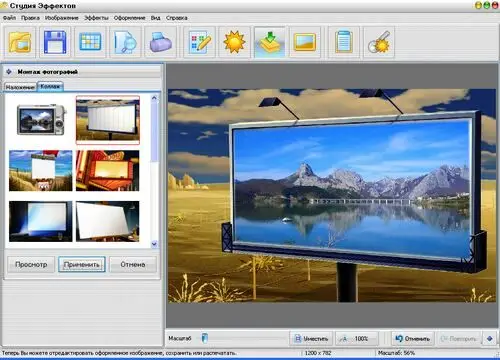Click the thumbnail list down arrow
500x360 pixels.
click(x=154, y=244)
